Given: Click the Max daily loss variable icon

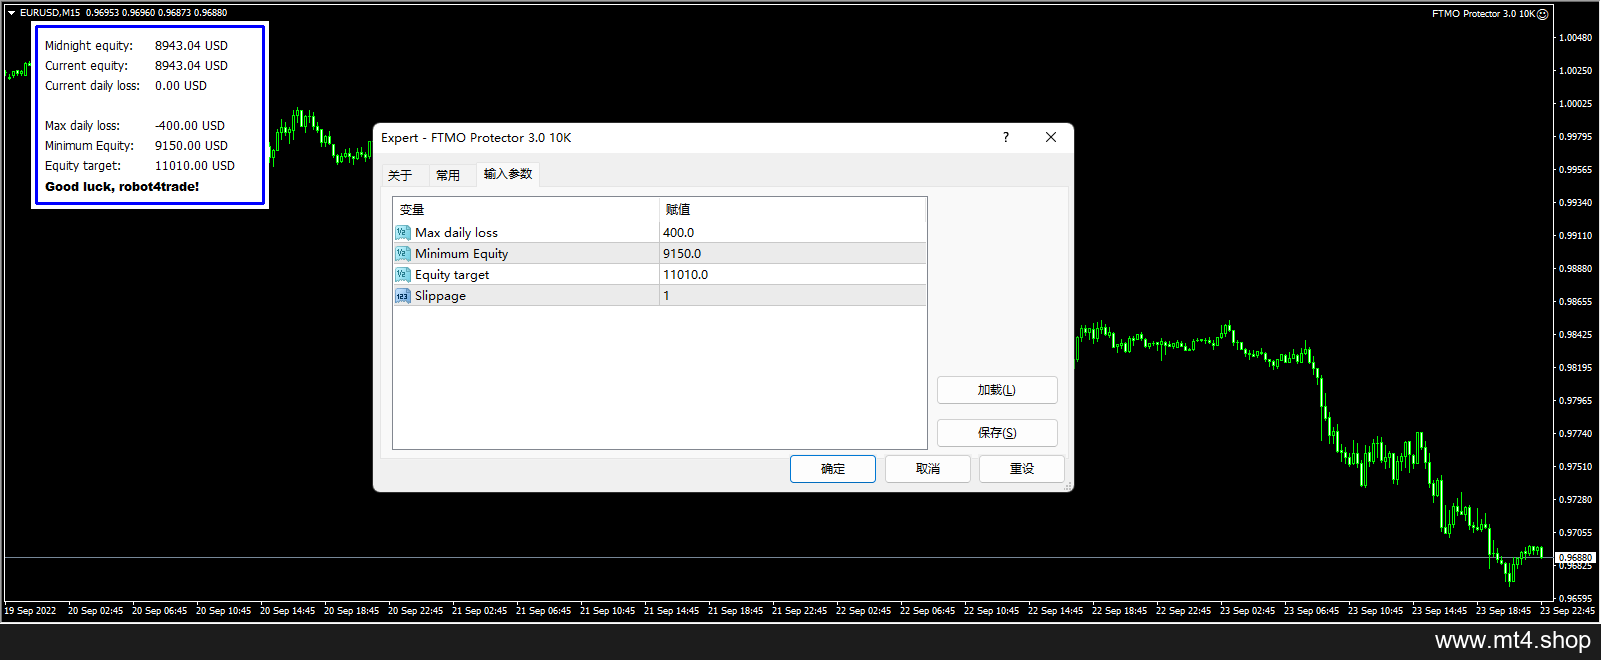Looking at the screenshot, I should pyautogui.click(x=402, y=233).
